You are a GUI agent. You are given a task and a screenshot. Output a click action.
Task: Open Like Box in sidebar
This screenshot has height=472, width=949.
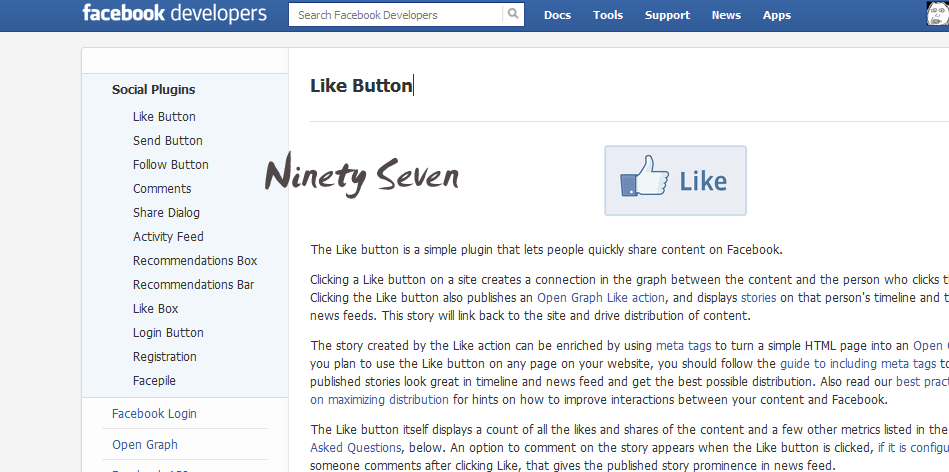tap(156, 309)
